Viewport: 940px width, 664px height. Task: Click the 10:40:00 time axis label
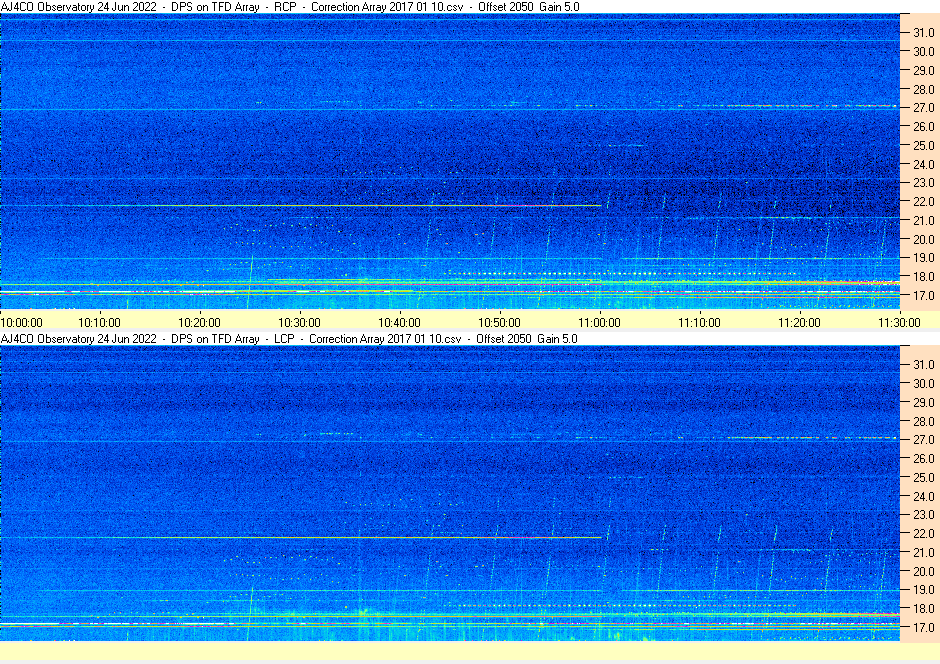399,323
